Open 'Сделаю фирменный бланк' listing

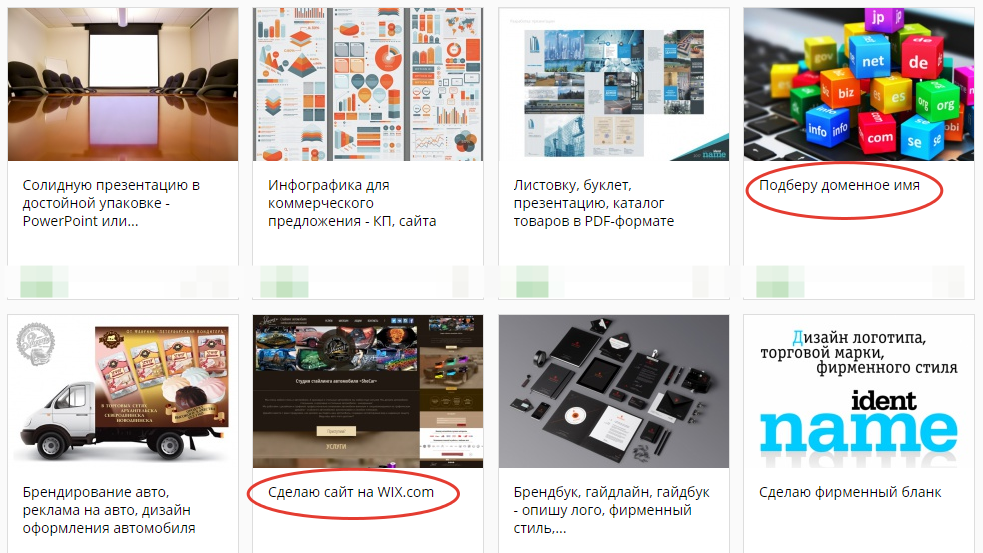click(850, 492)
